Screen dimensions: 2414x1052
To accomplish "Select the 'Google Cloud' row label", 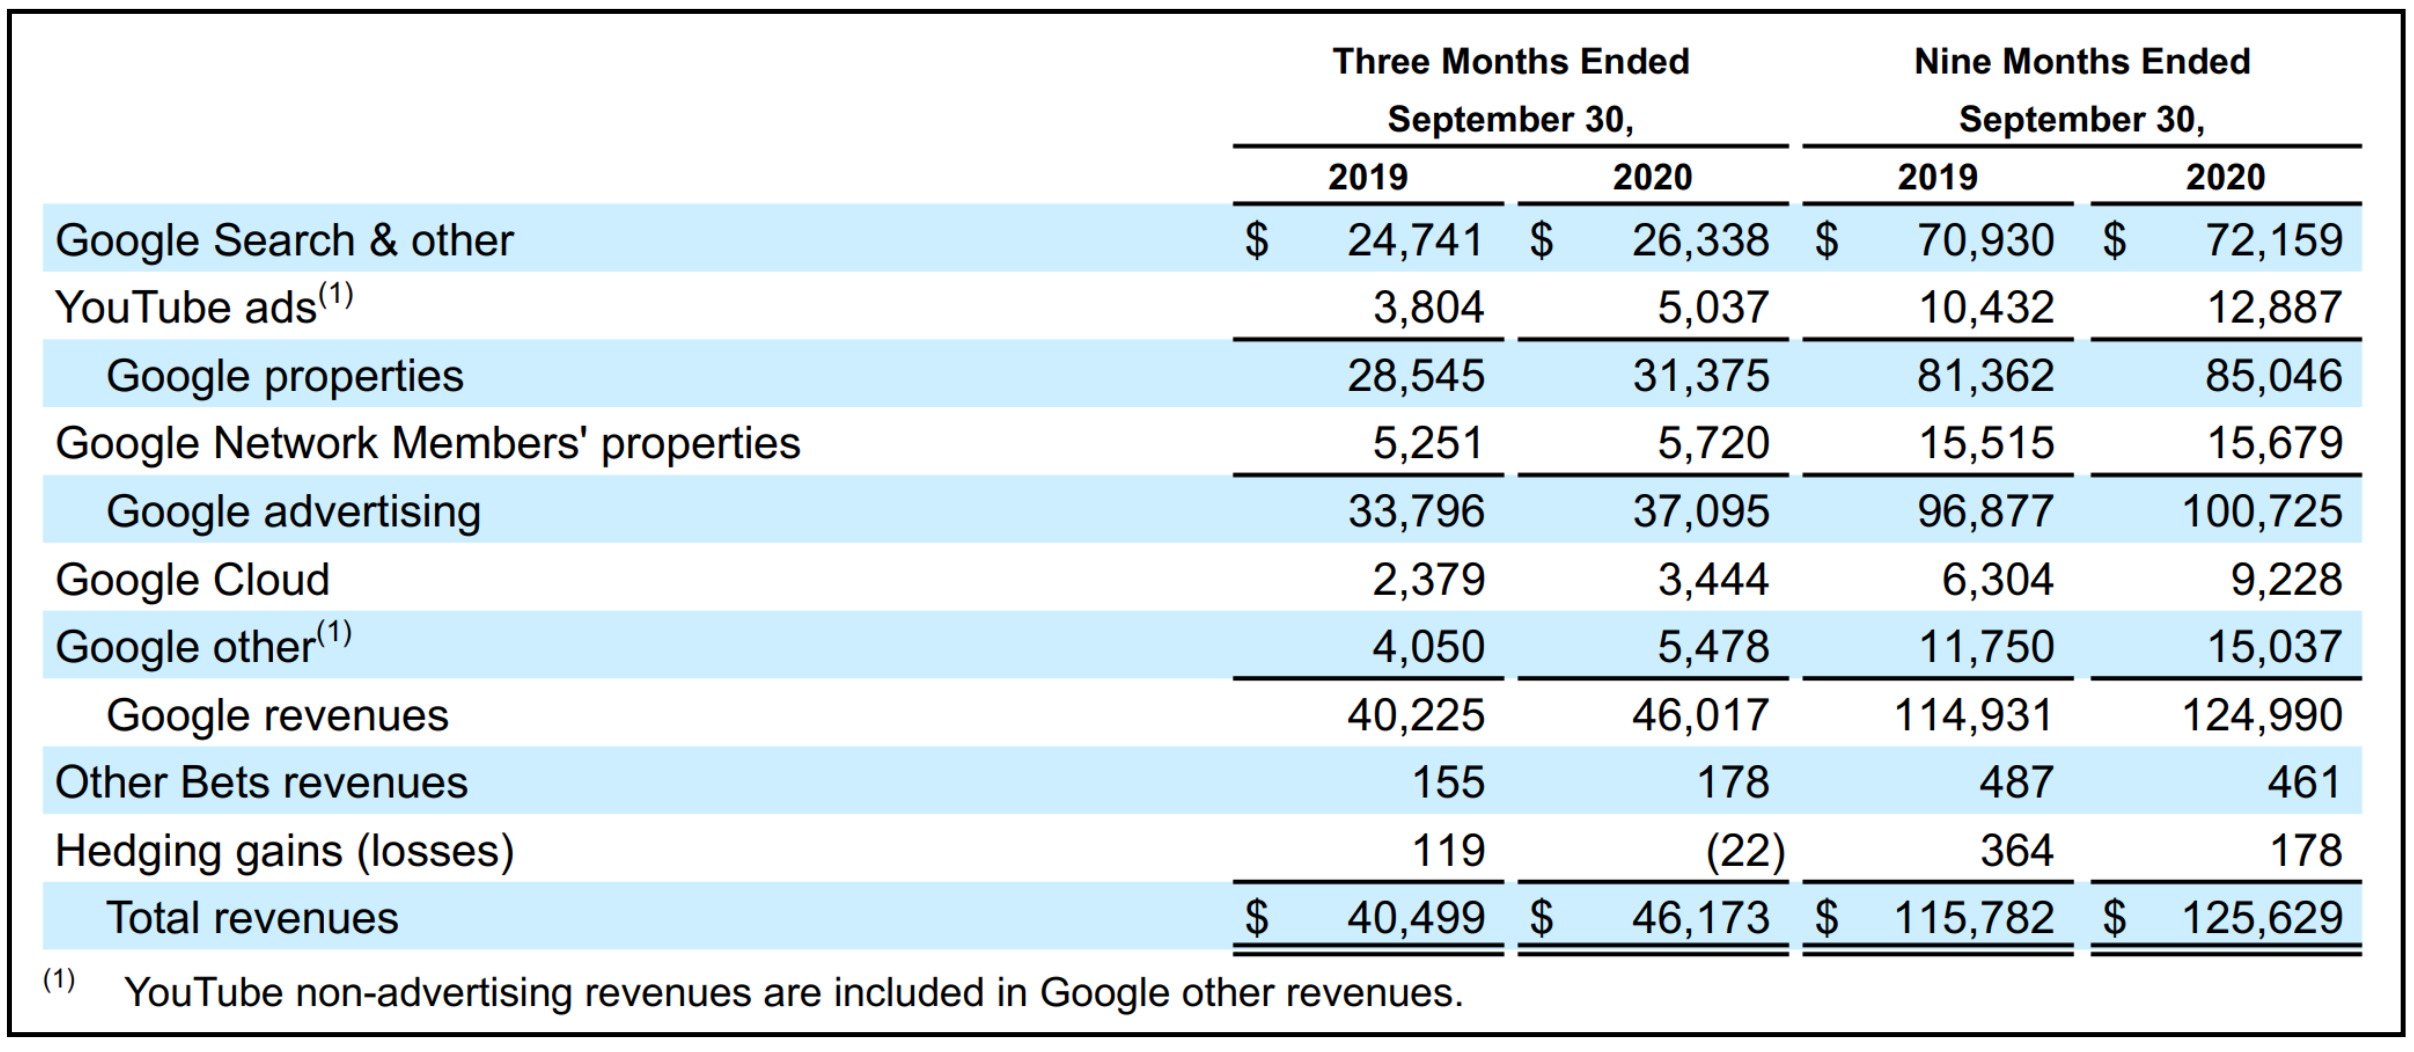I will tap(192, 580).
